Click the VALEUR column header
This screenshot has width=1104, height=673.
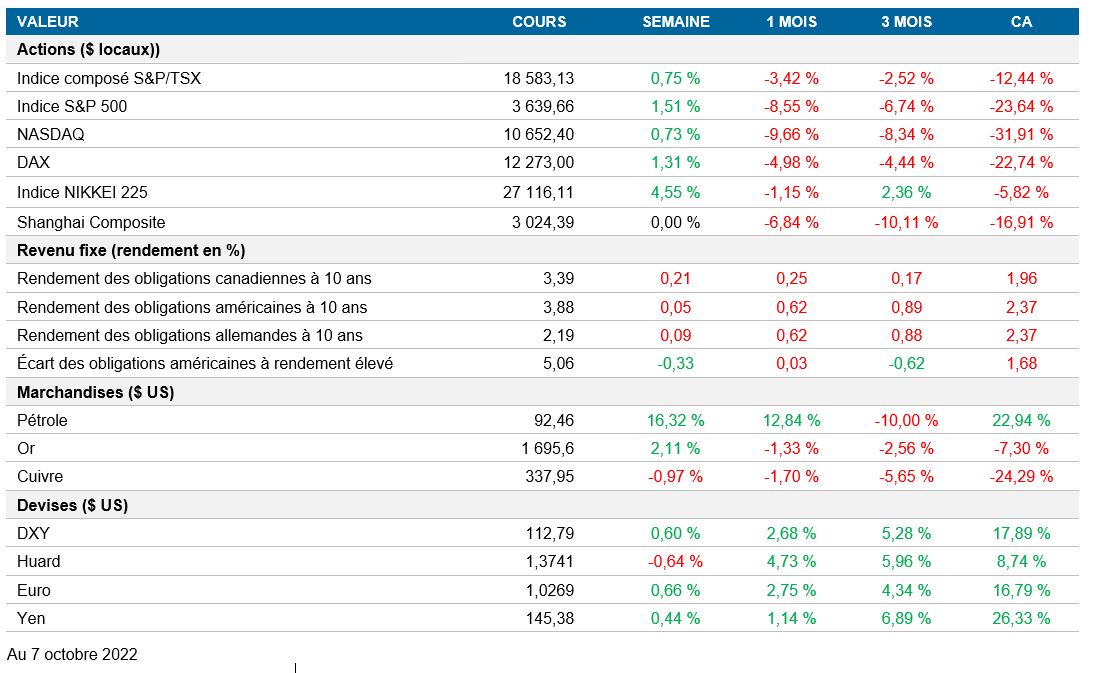[x=48, y=21]
